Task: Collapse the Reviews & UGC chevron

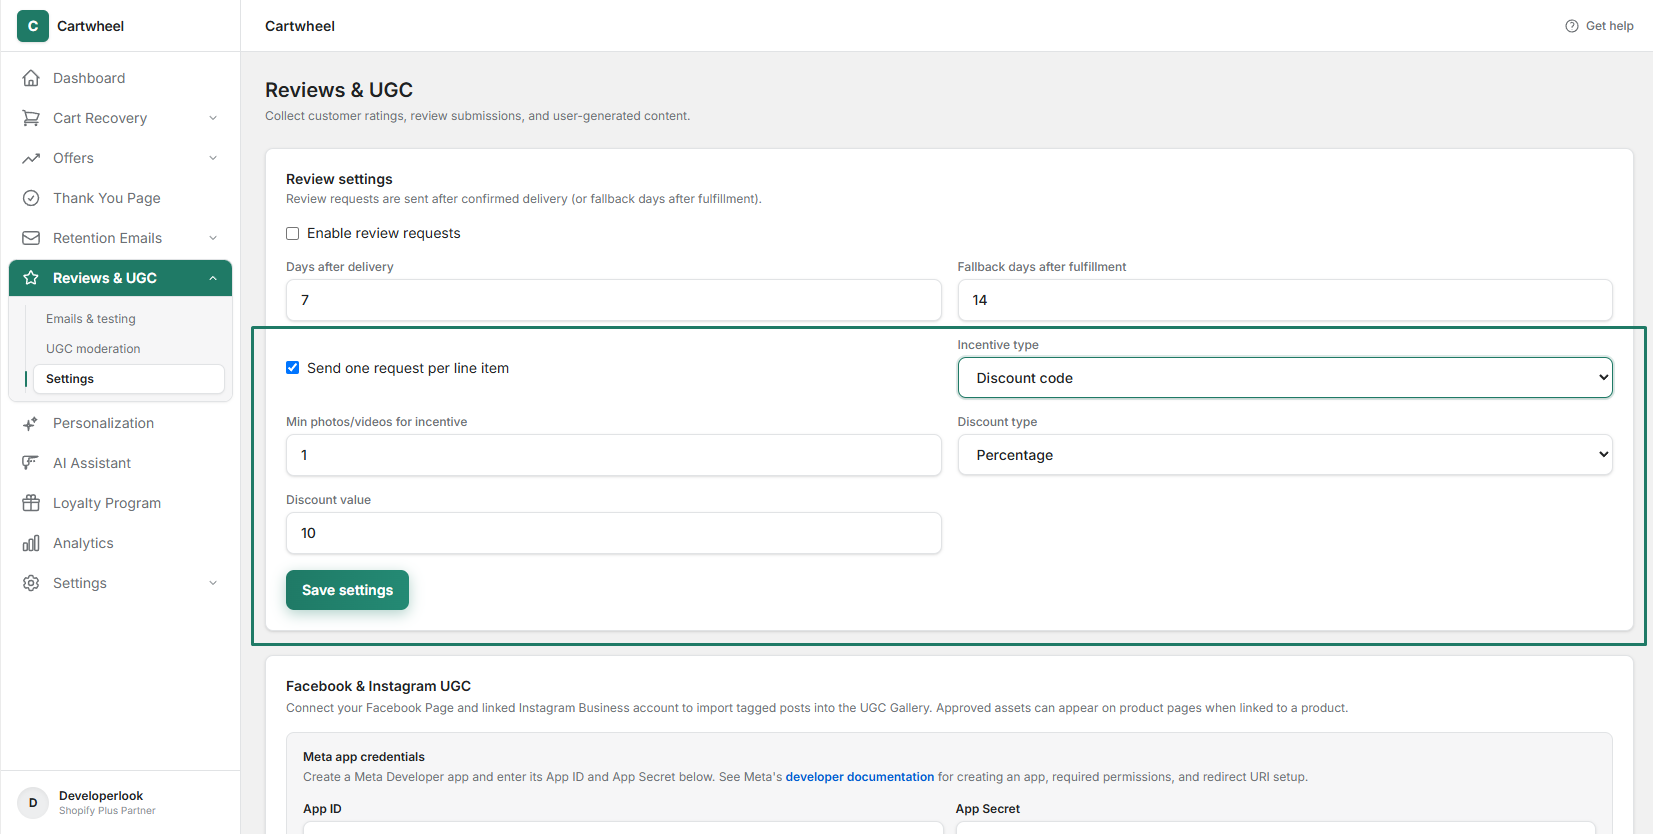Action: (213, 278)
